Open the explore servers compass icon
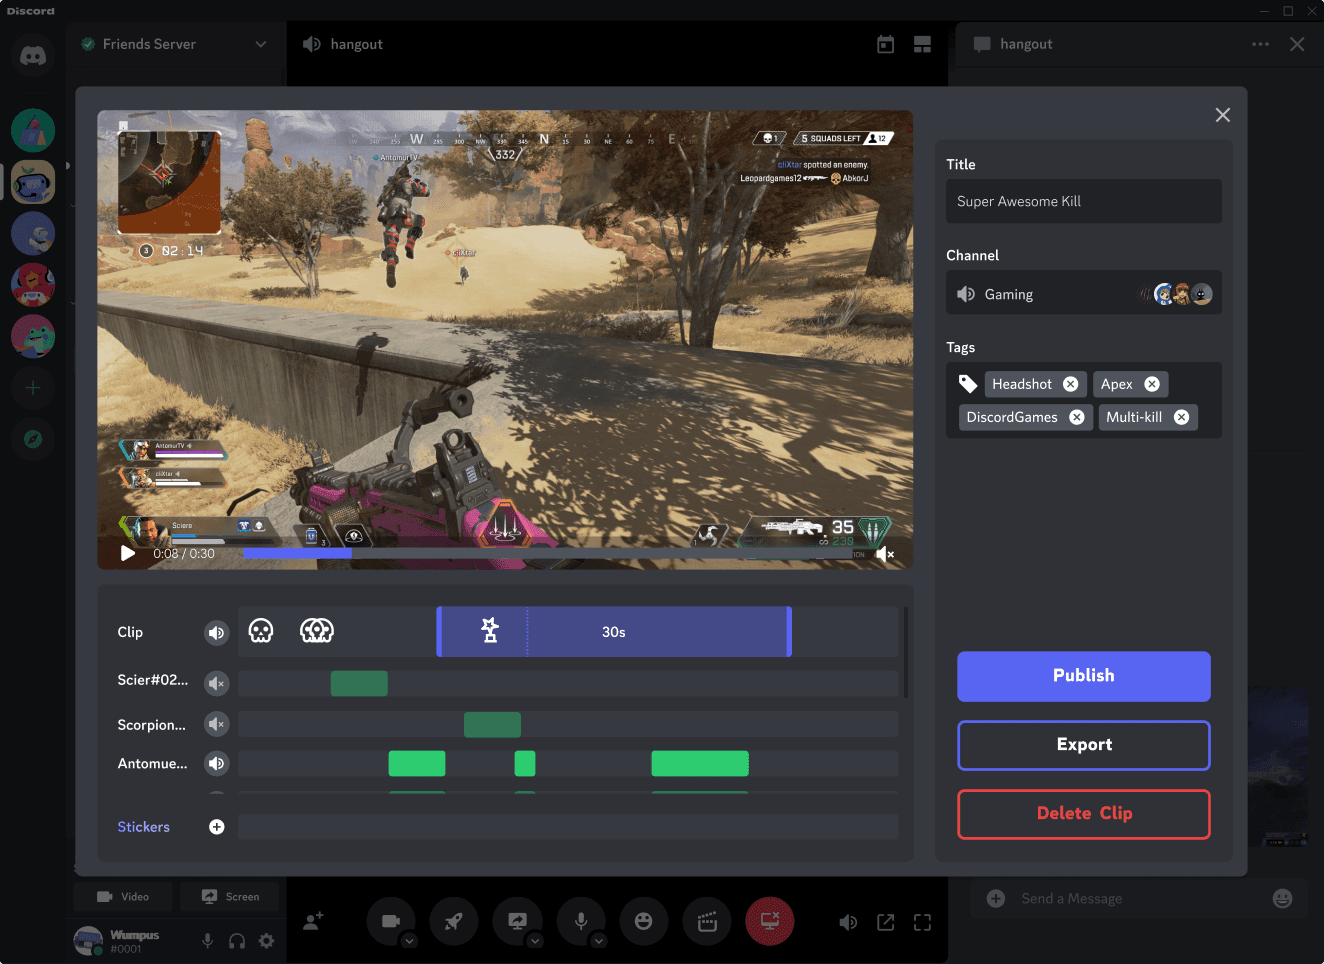Viewport: 1324px width, 964px height. (x=33, y=438)
